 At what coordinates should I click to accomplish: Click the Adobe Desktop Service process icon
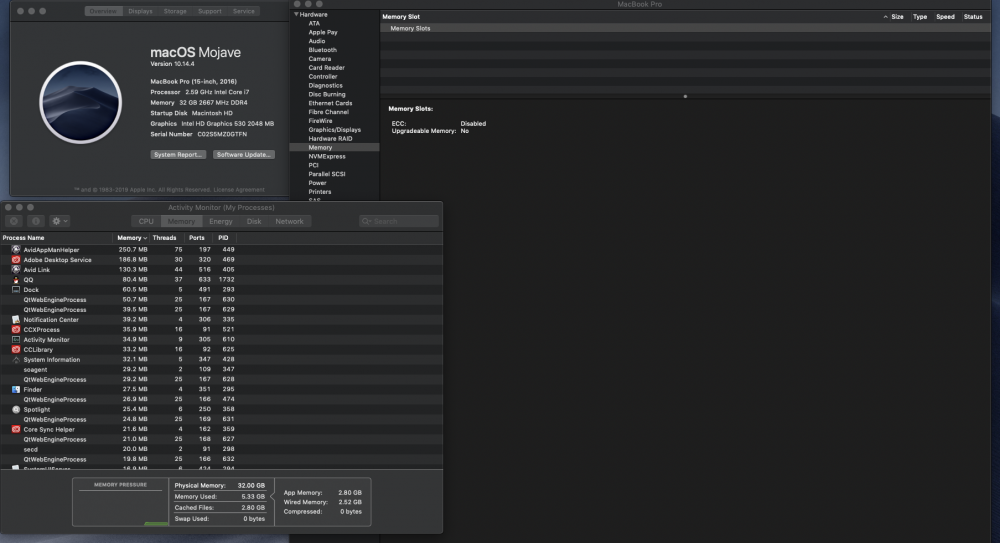tap(16, 260)
